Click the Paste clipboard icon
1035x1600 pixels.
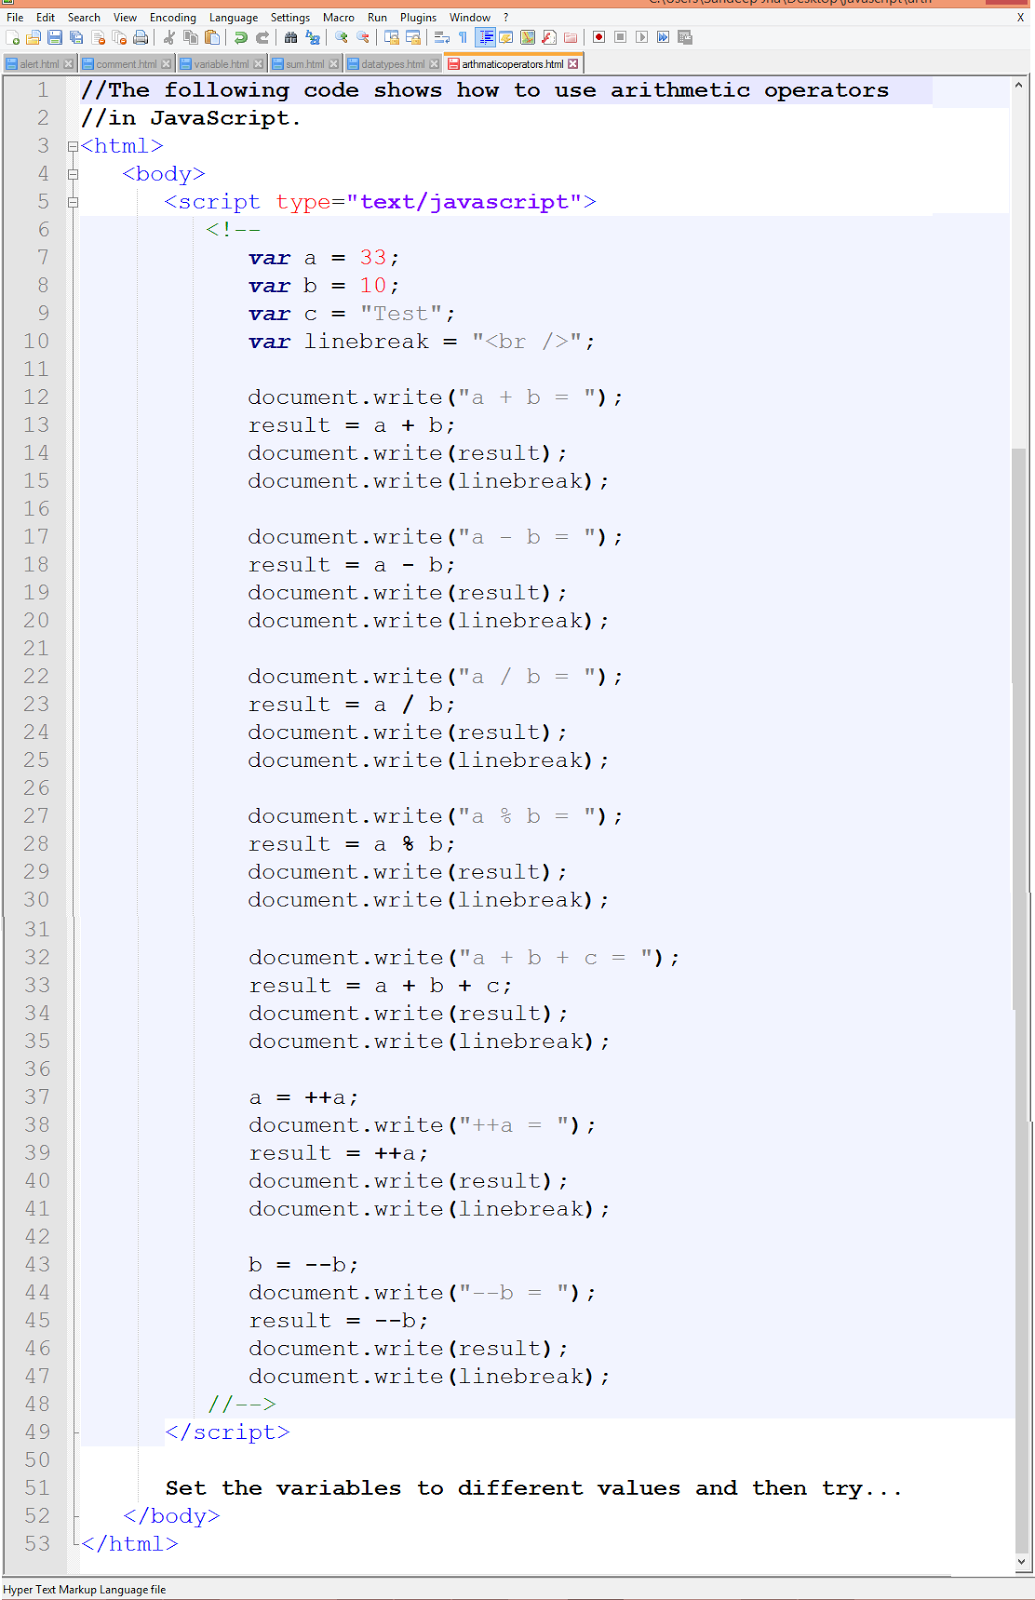[212, 37]
